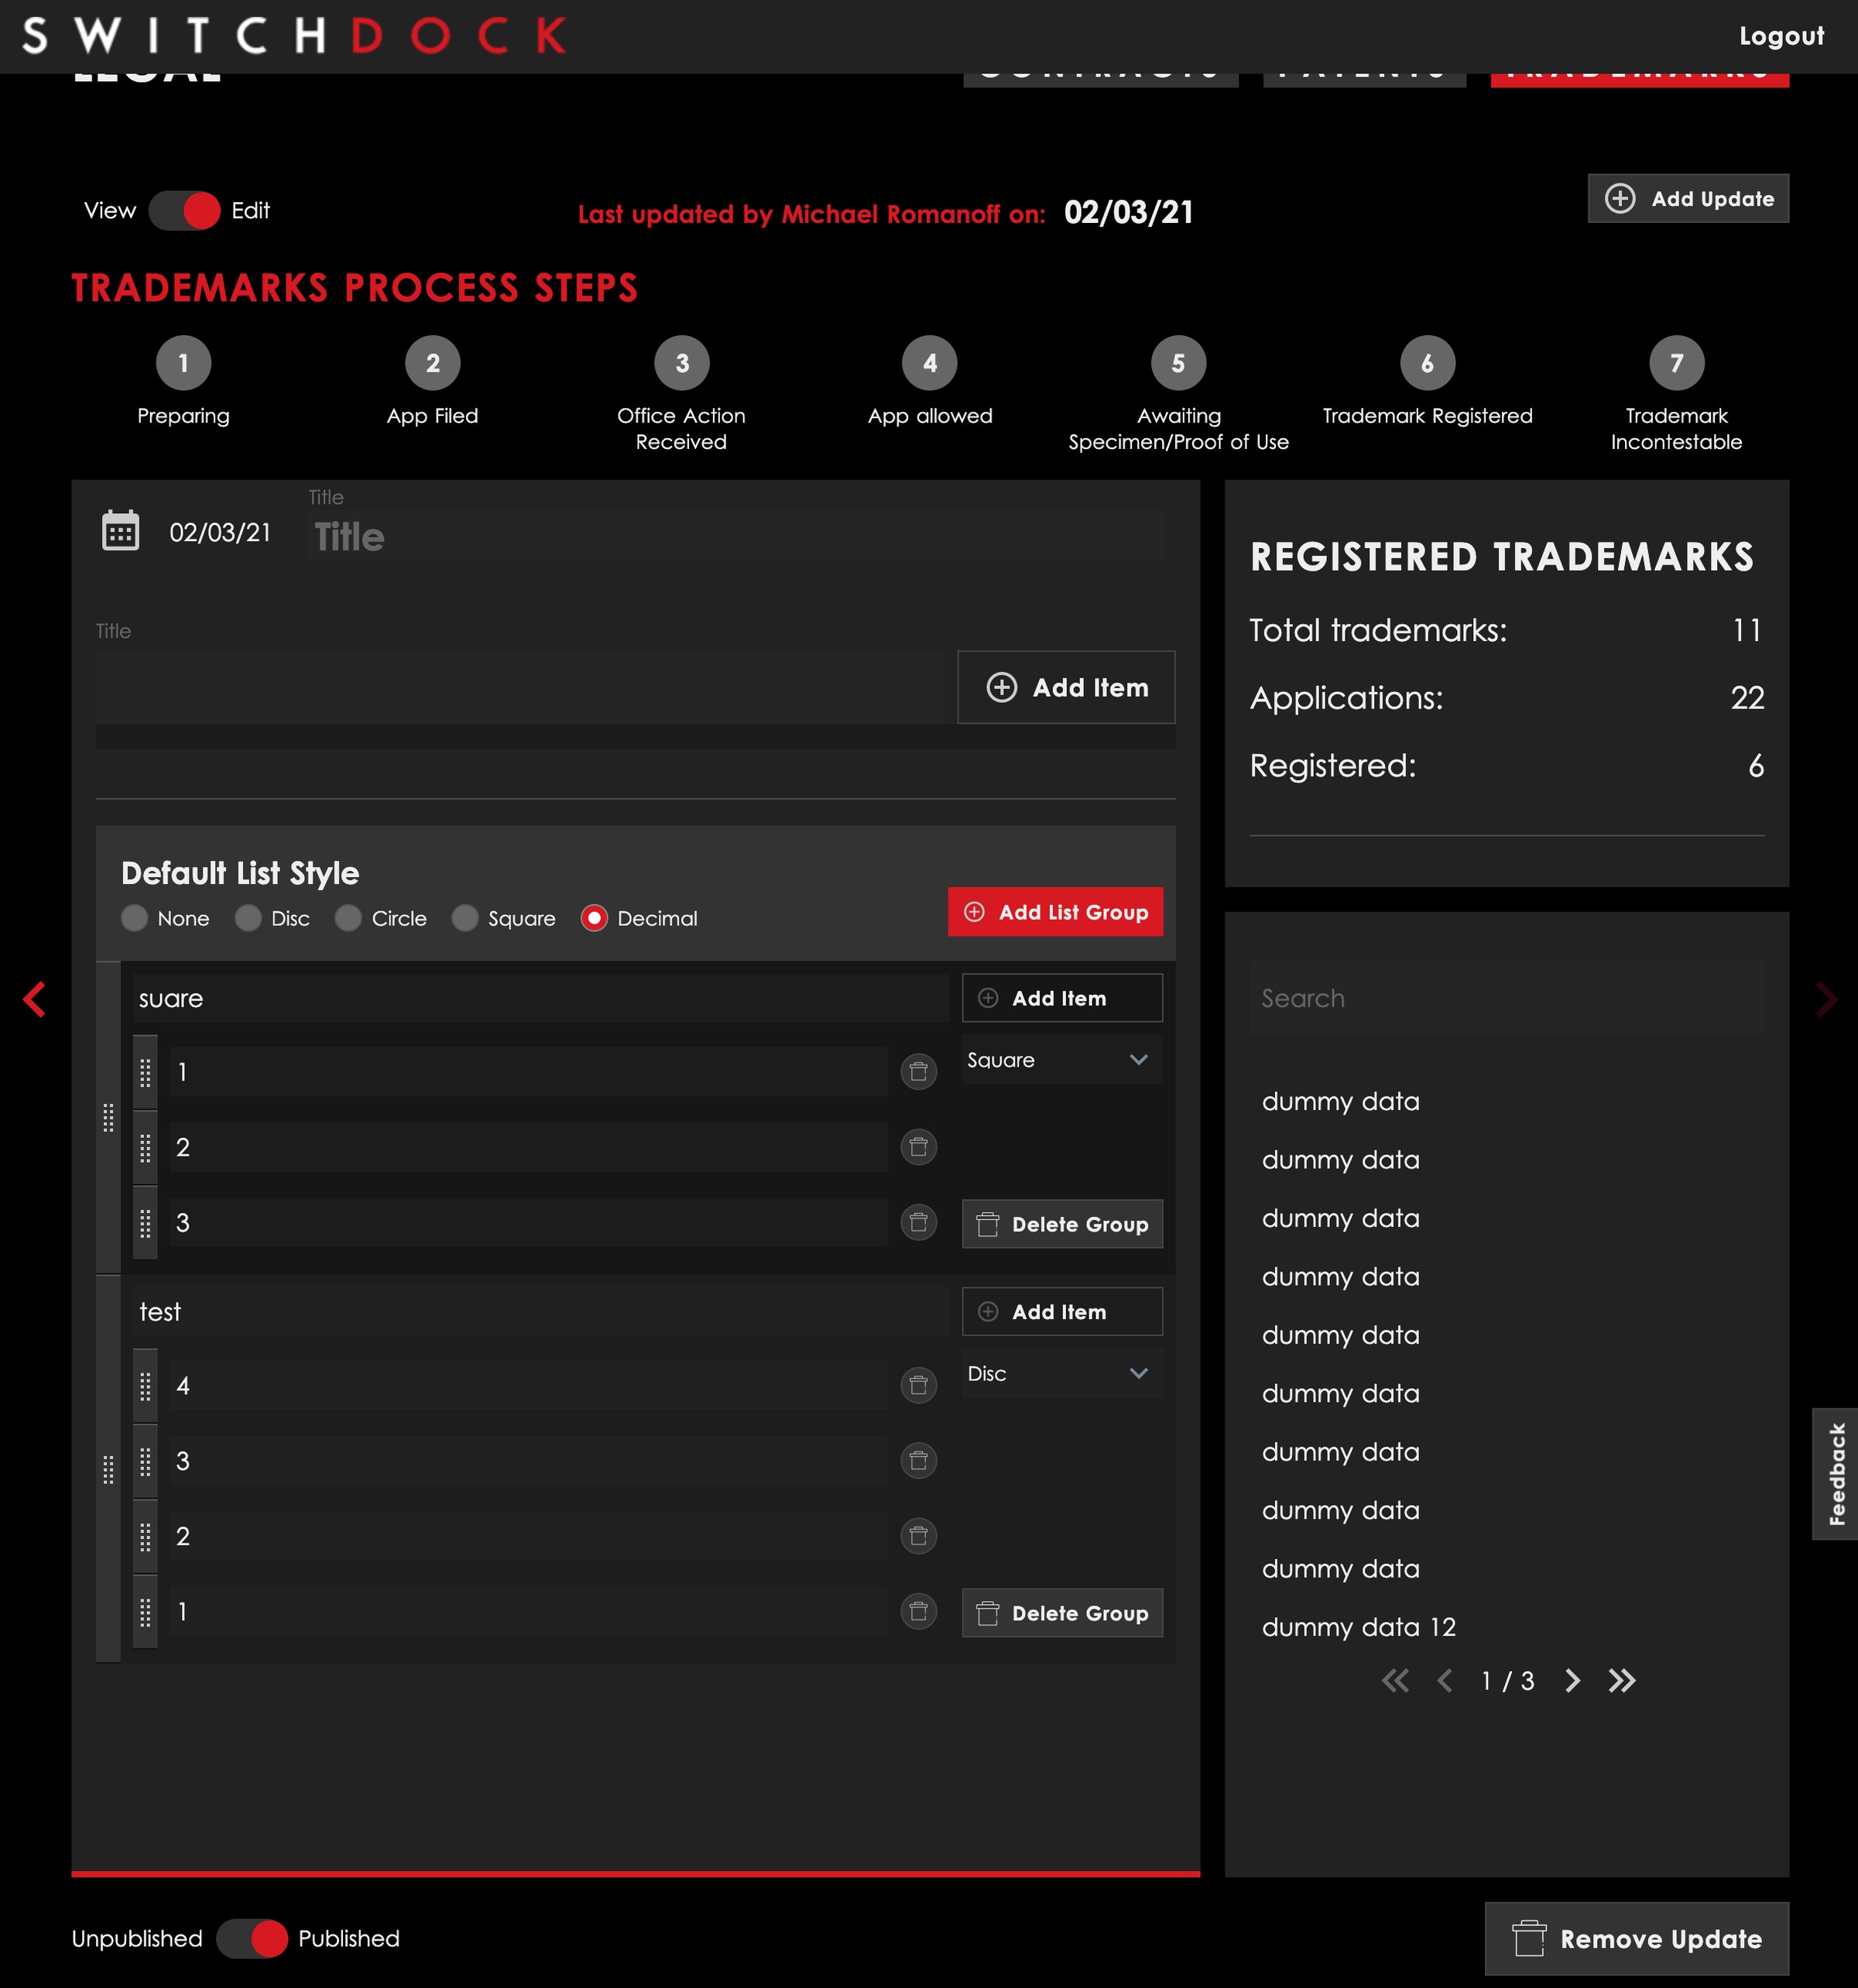The image size is (1858, 1988).
Task: Select the Disc list style radio button
Action: [x=249, y=918]
